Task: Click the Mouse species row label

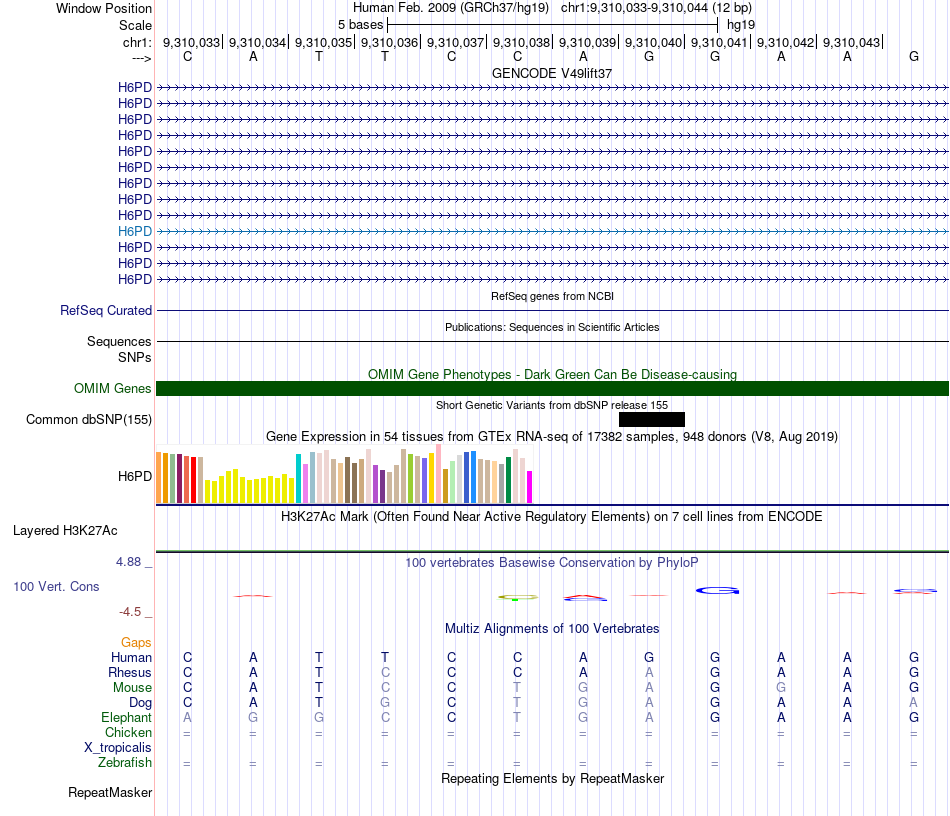Action: (132, 688)
